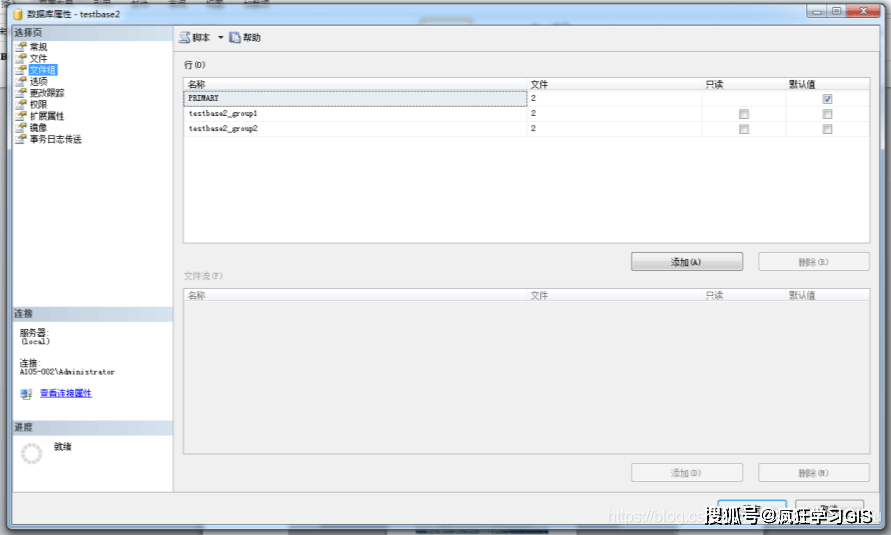Click the filestream 删除(M) button
The height and width of the screenshot is (535, 891).
point(814,473)
